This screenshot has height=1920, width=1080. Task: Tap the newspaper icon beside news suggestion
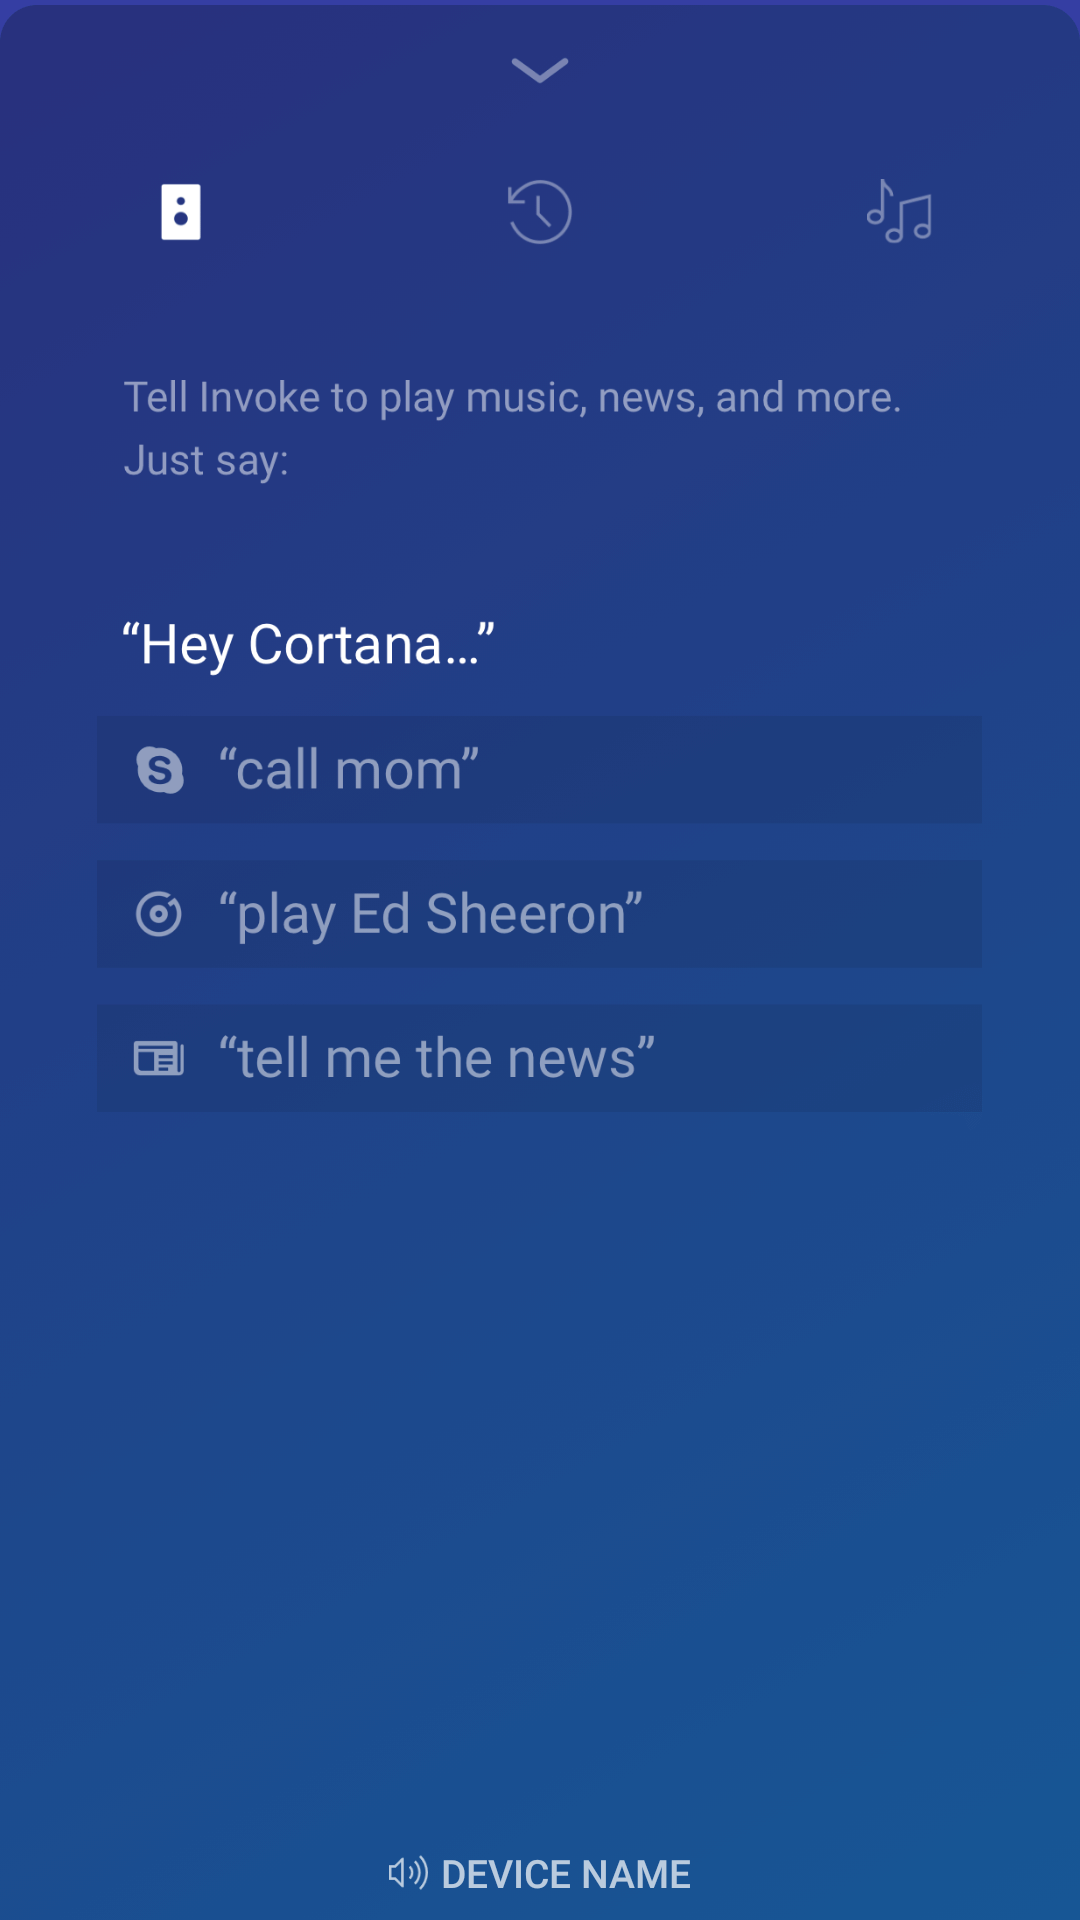(x=159, y=1058)
